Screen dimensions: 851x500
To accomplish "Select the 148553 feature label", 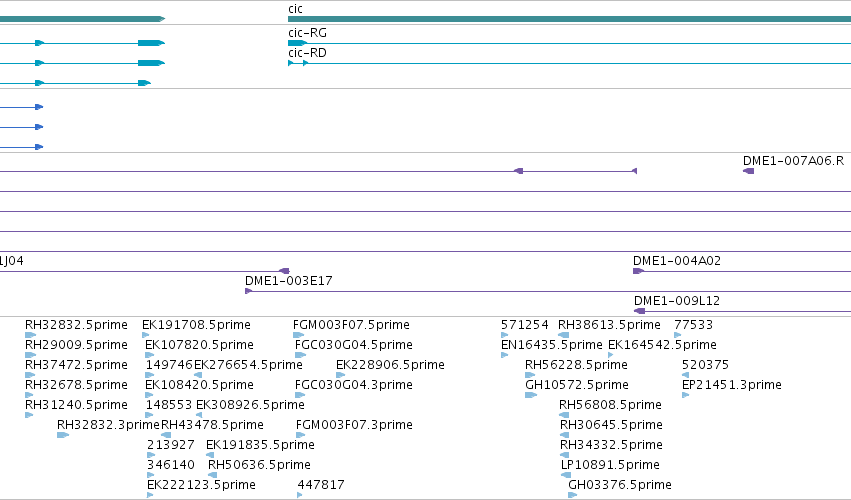I will [x=169, y=405].
